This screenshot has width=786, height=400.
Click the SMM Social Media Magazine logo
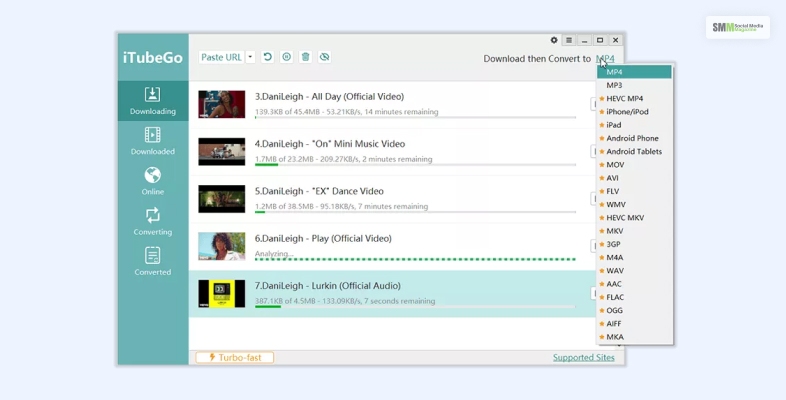pyautogui.click(x=738, y=27)
